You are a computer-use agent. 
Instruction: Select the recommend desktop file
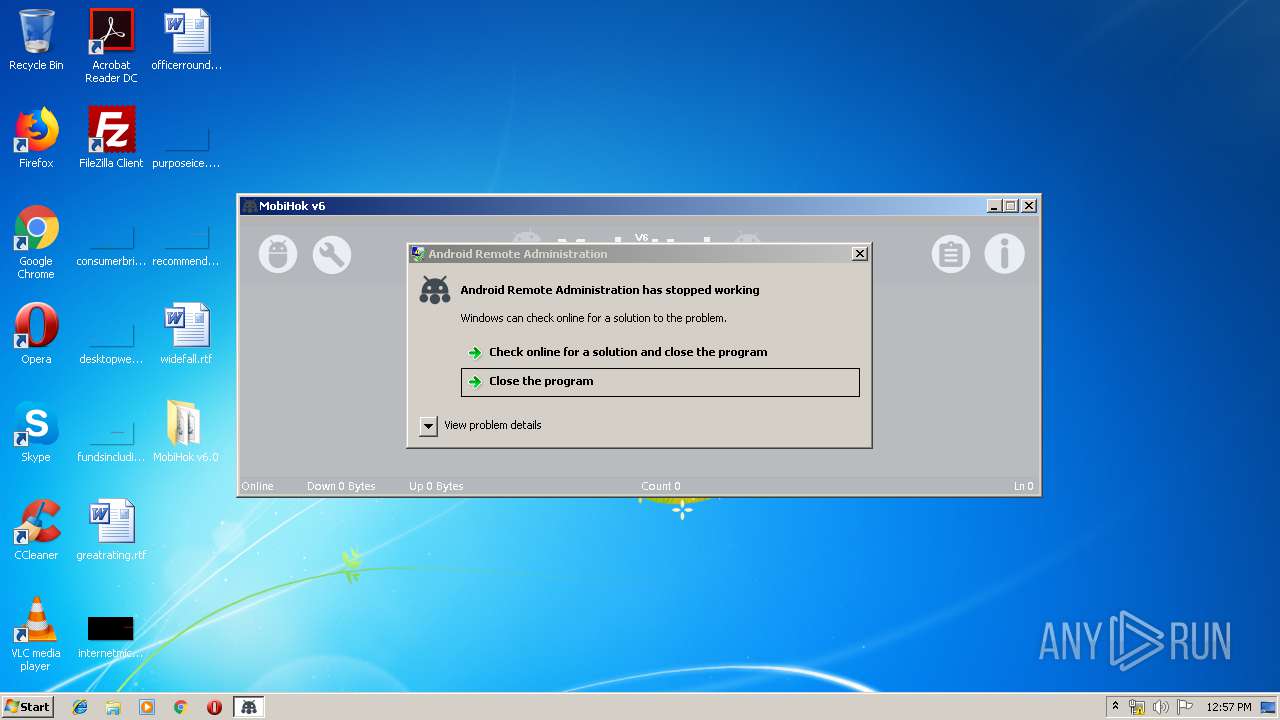(187, 242)
